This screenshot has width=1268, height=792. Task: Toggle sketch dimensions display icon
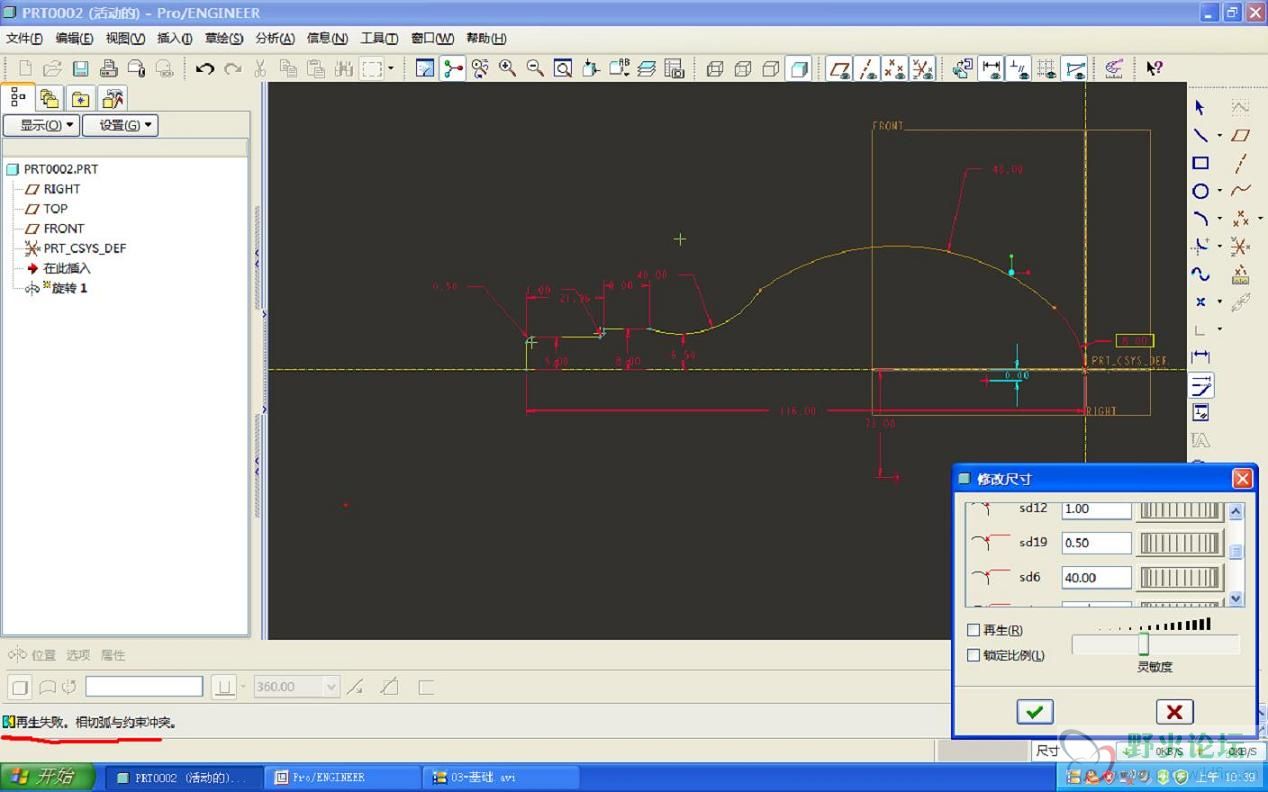pos(991,68)
